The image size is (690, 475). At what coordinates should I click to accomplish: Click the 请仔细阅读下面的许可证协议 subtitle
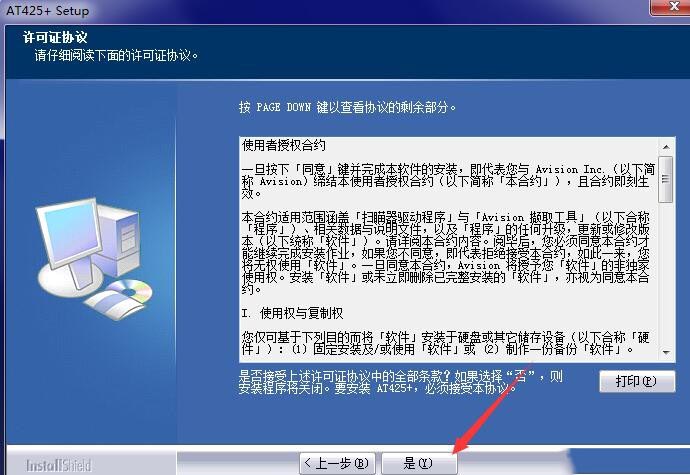pos(116,55)
